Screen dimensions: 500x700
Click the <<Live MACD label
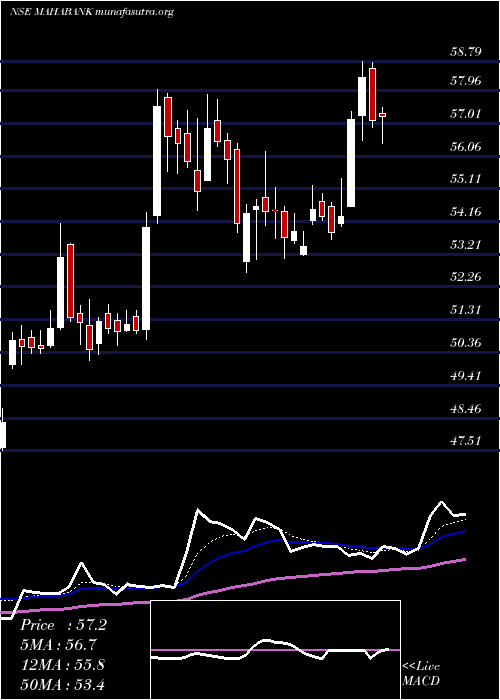point(421,674)
